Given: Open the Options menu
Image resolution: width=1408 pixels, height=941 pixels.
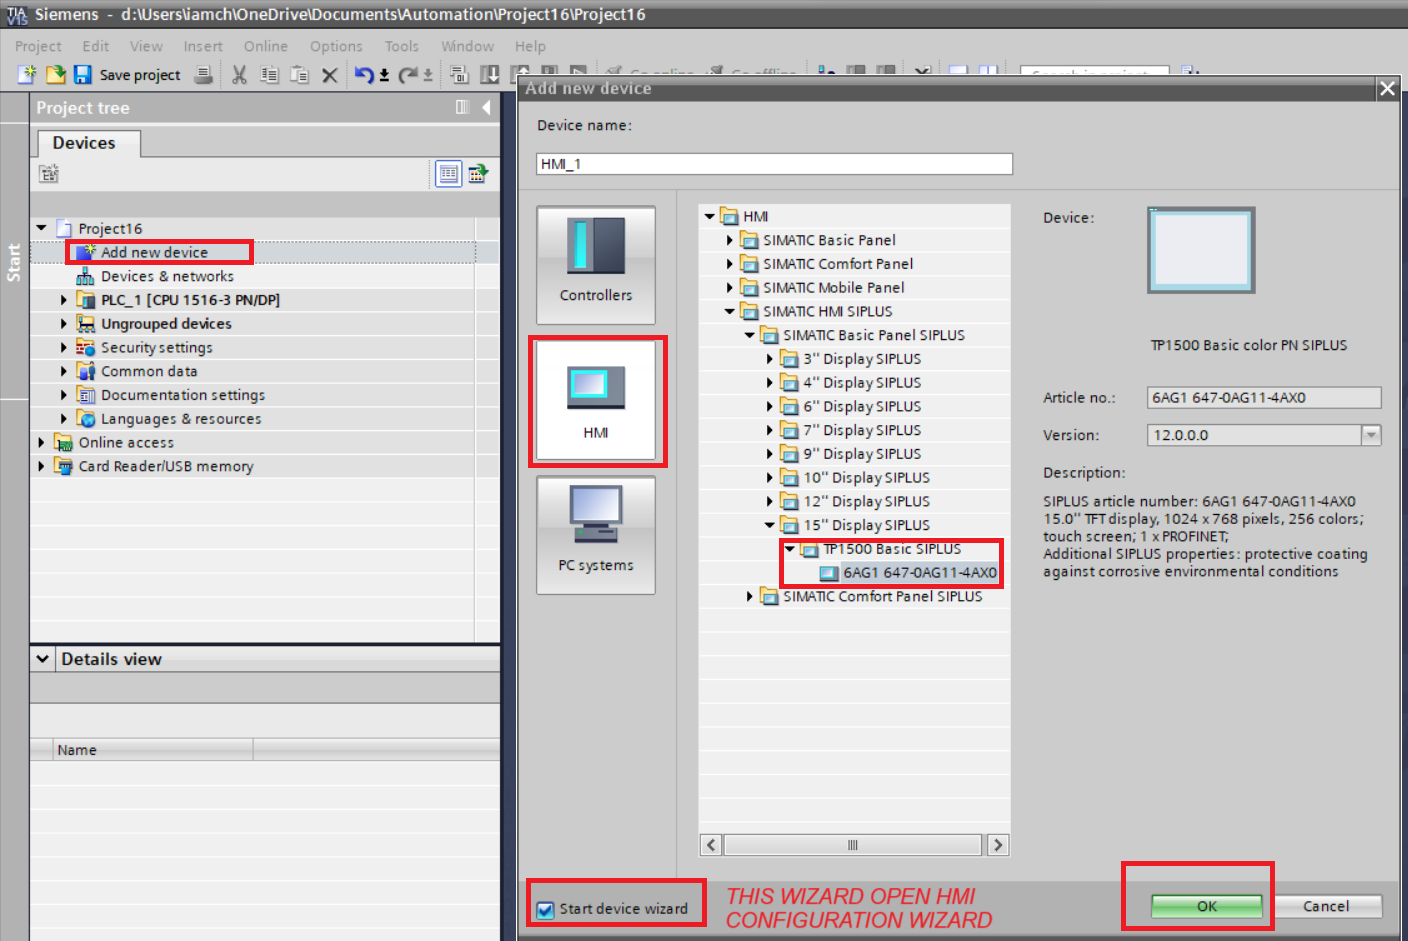Looking at the screenshot, I should tap(336, 46).
